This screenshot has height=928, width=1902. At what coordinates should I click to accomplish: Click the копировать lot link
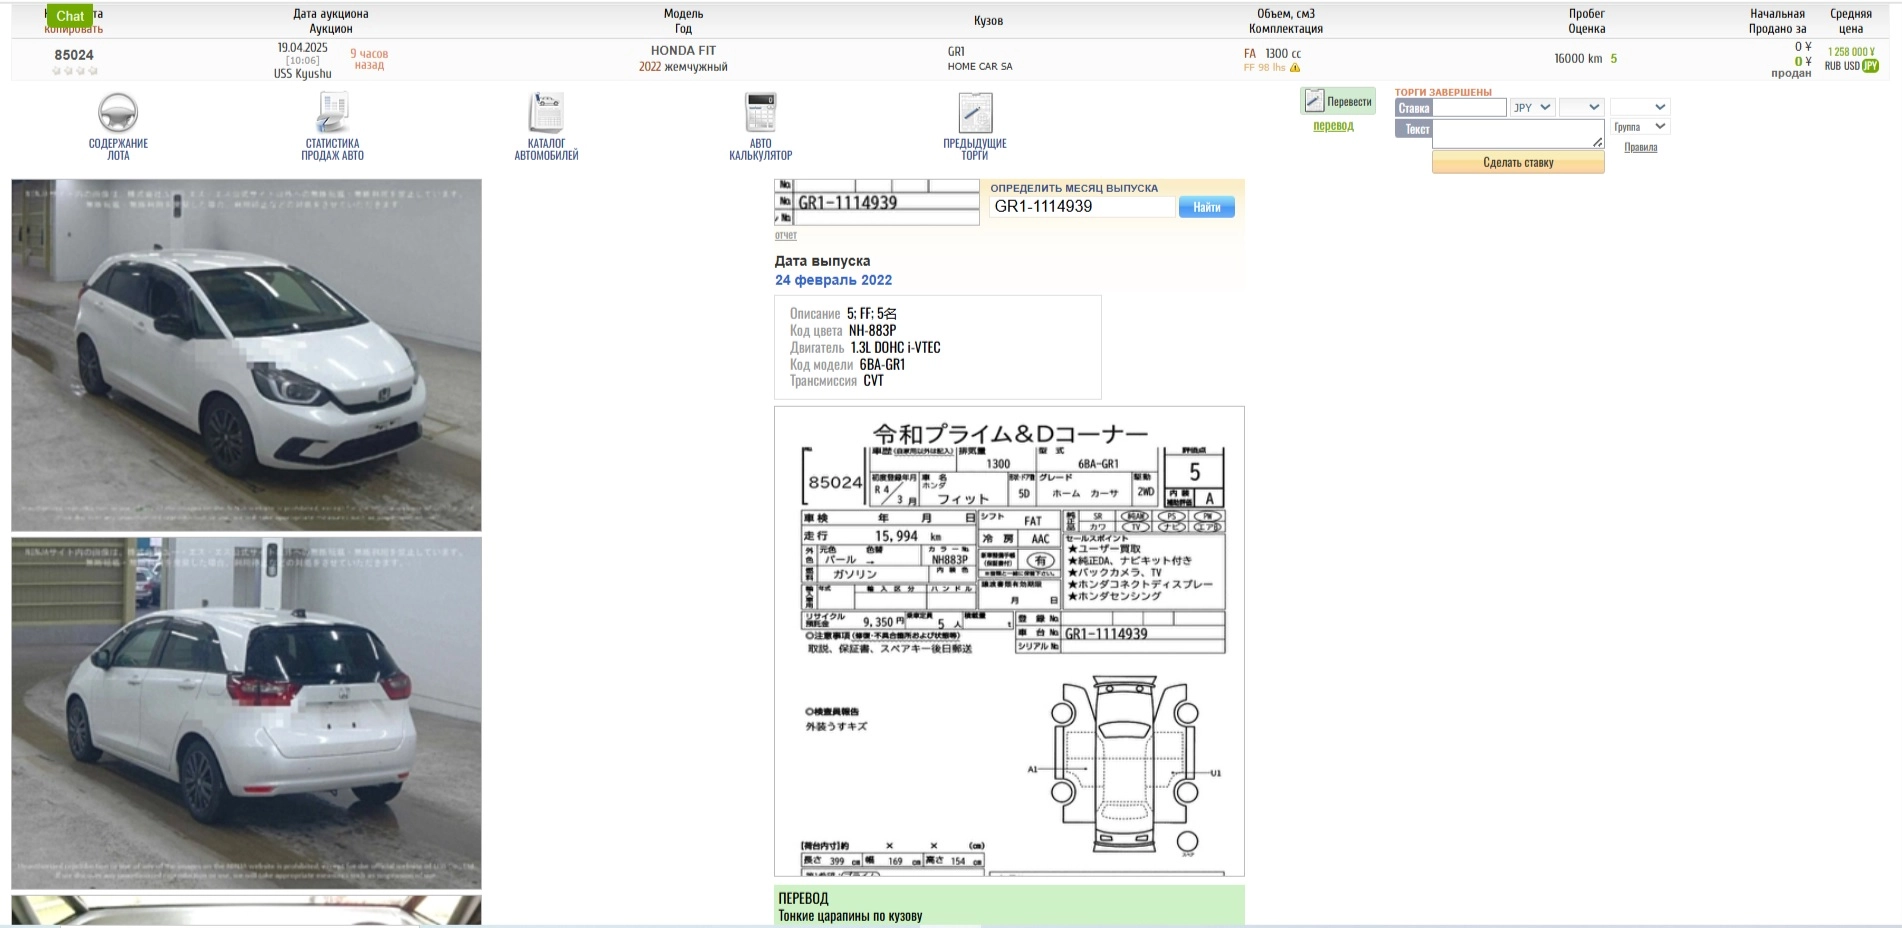point(74,29)
